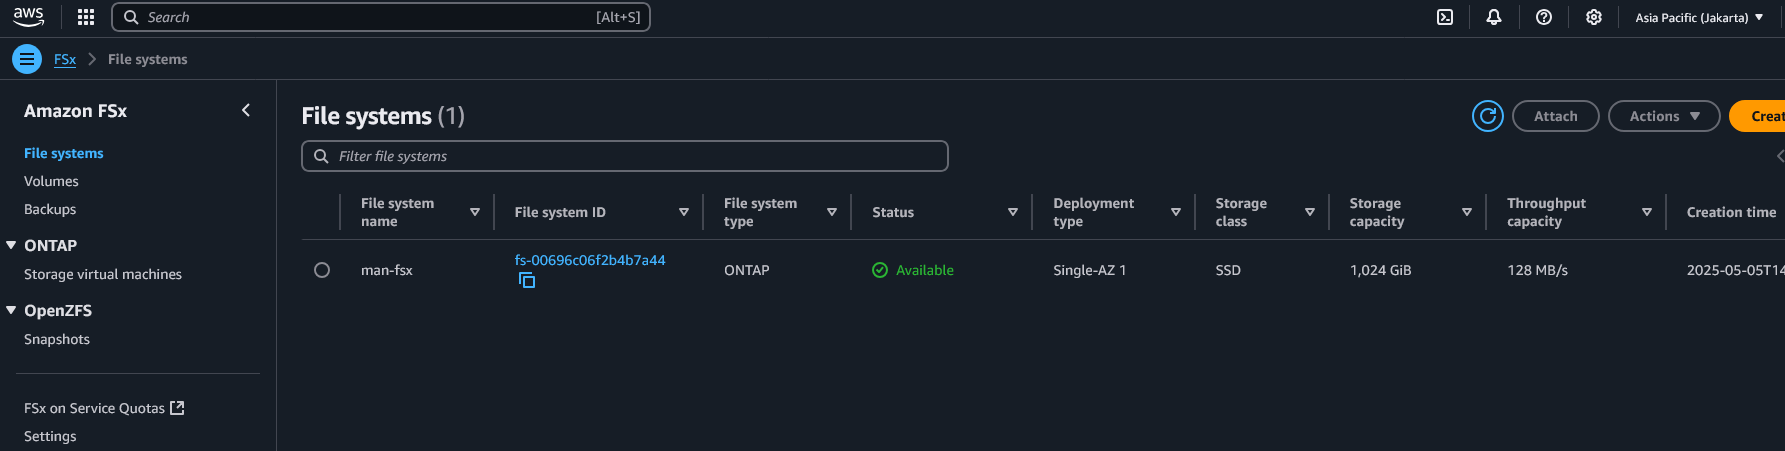Open Volumes in sidebar

(x=51, y=181)
